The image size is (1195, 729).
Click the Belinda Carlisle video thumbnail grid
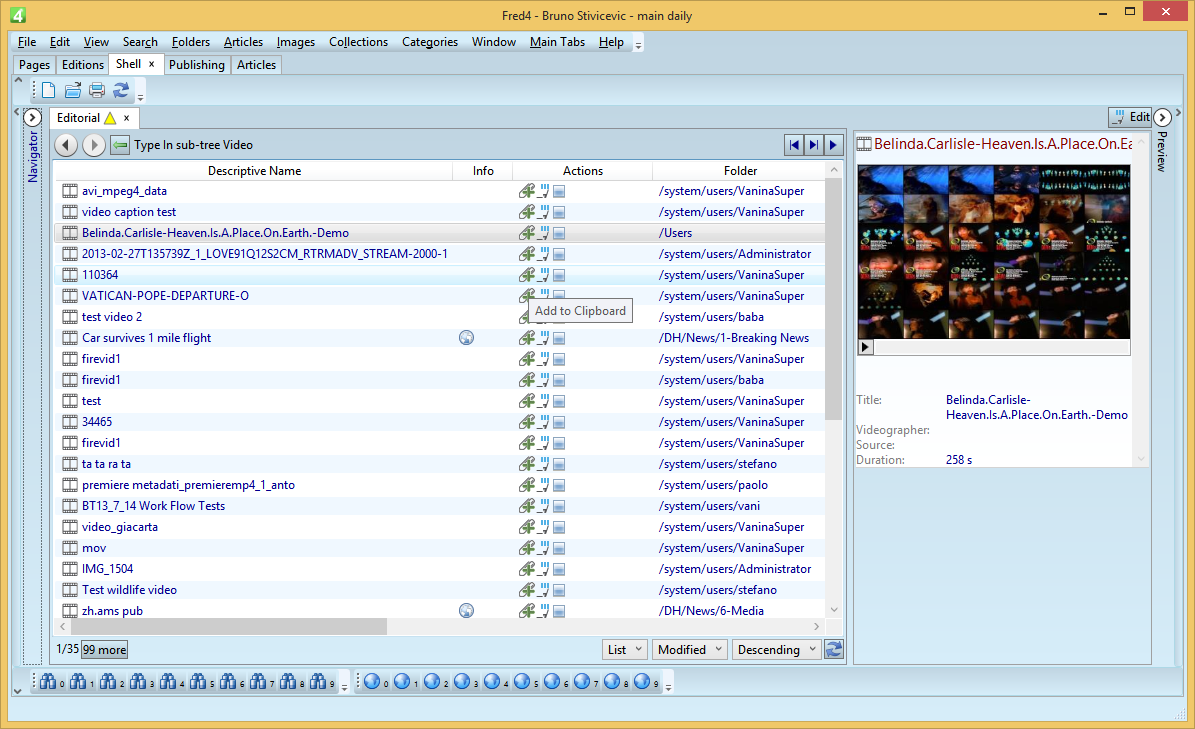pyautogui.click(x=994, y=251)
